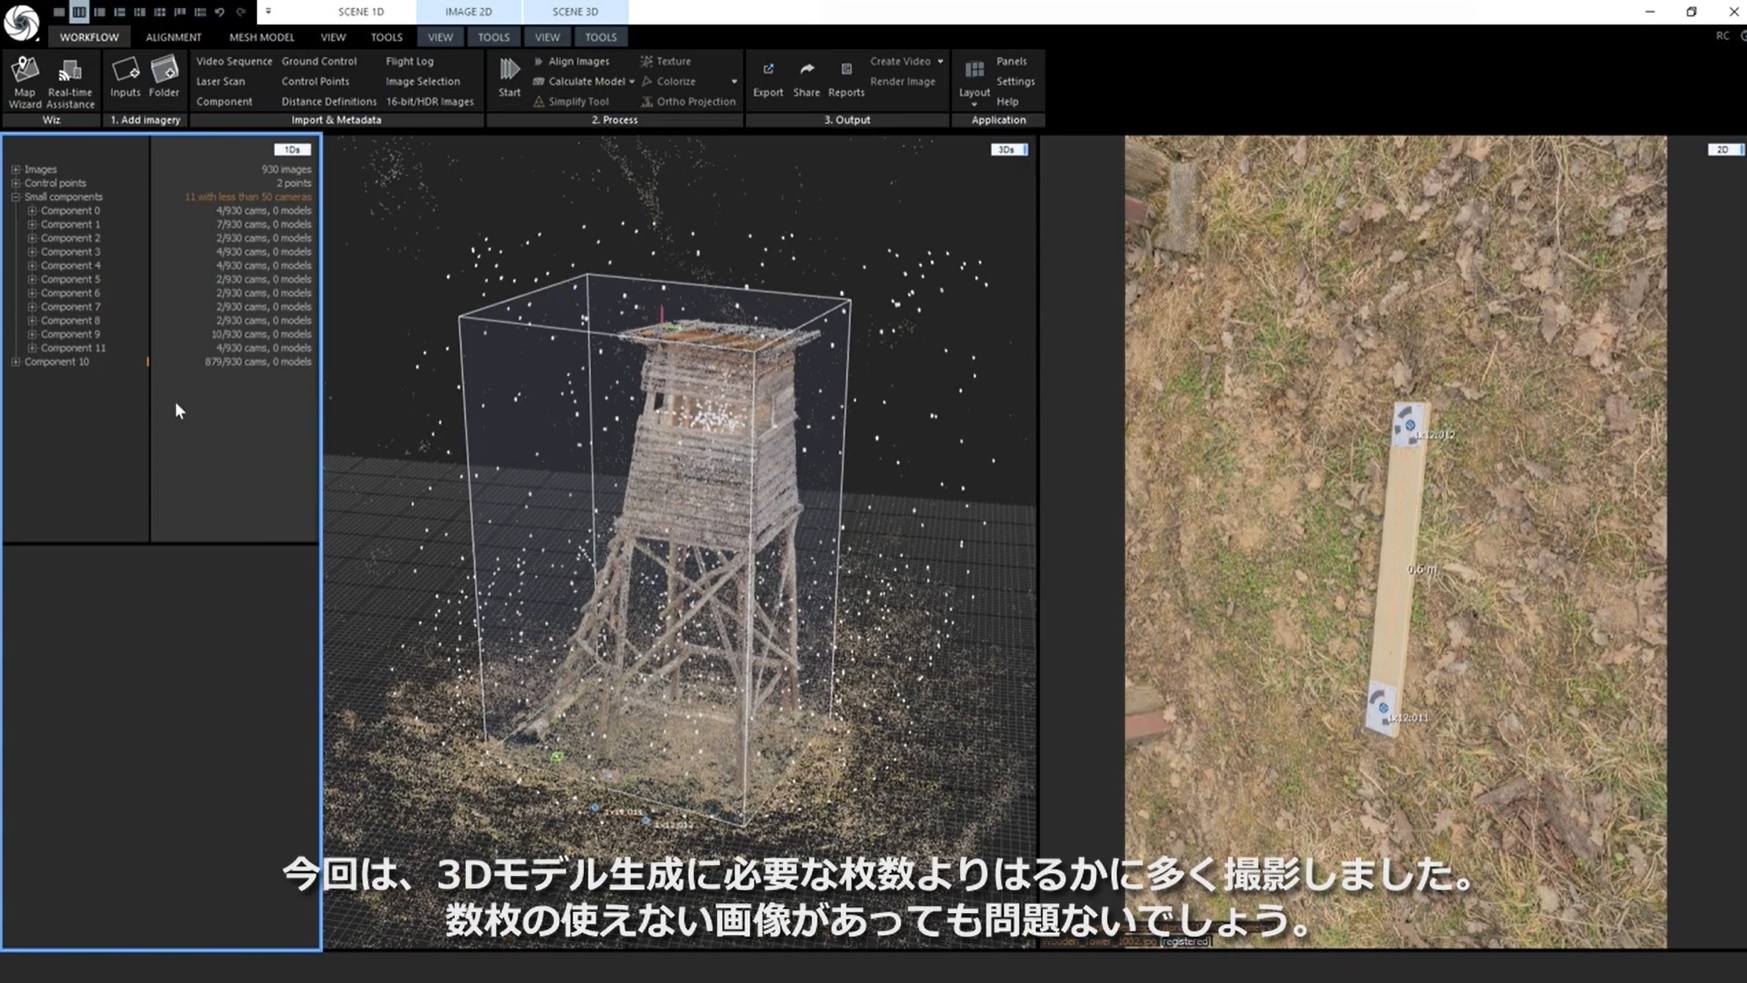Expand the Component 10 node
The width and height of the screenshot is (1747, 983).
point(16,362)
